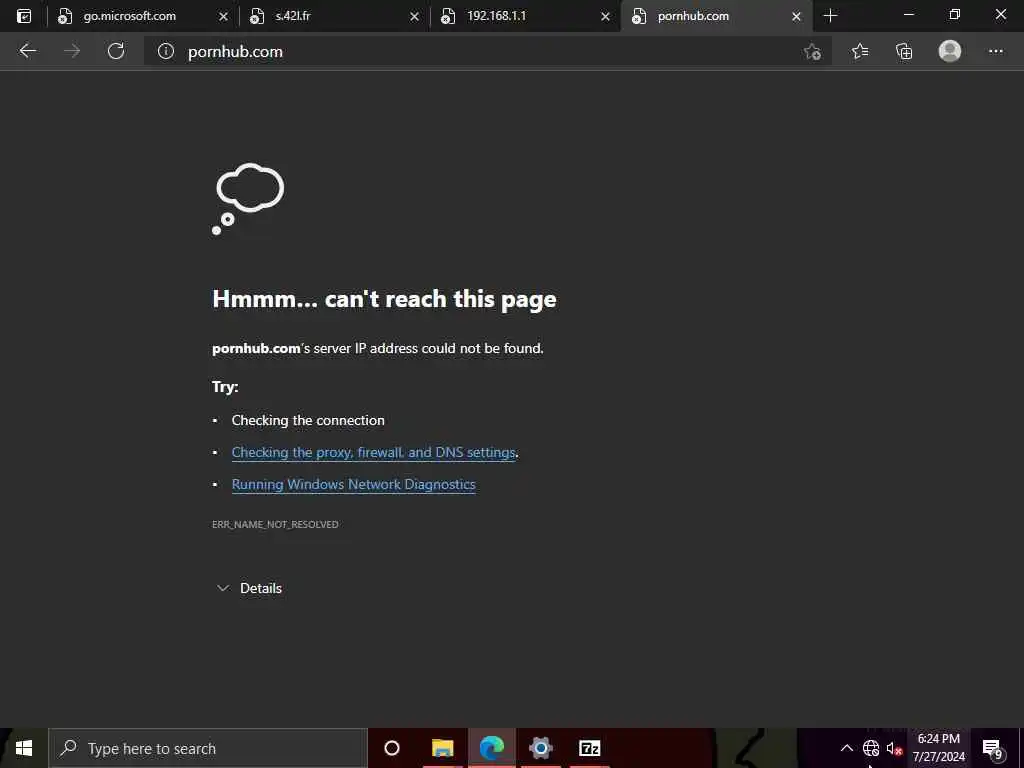Click the ERR_NAME_NOT_RESOLVED error code

coord(275,524)
